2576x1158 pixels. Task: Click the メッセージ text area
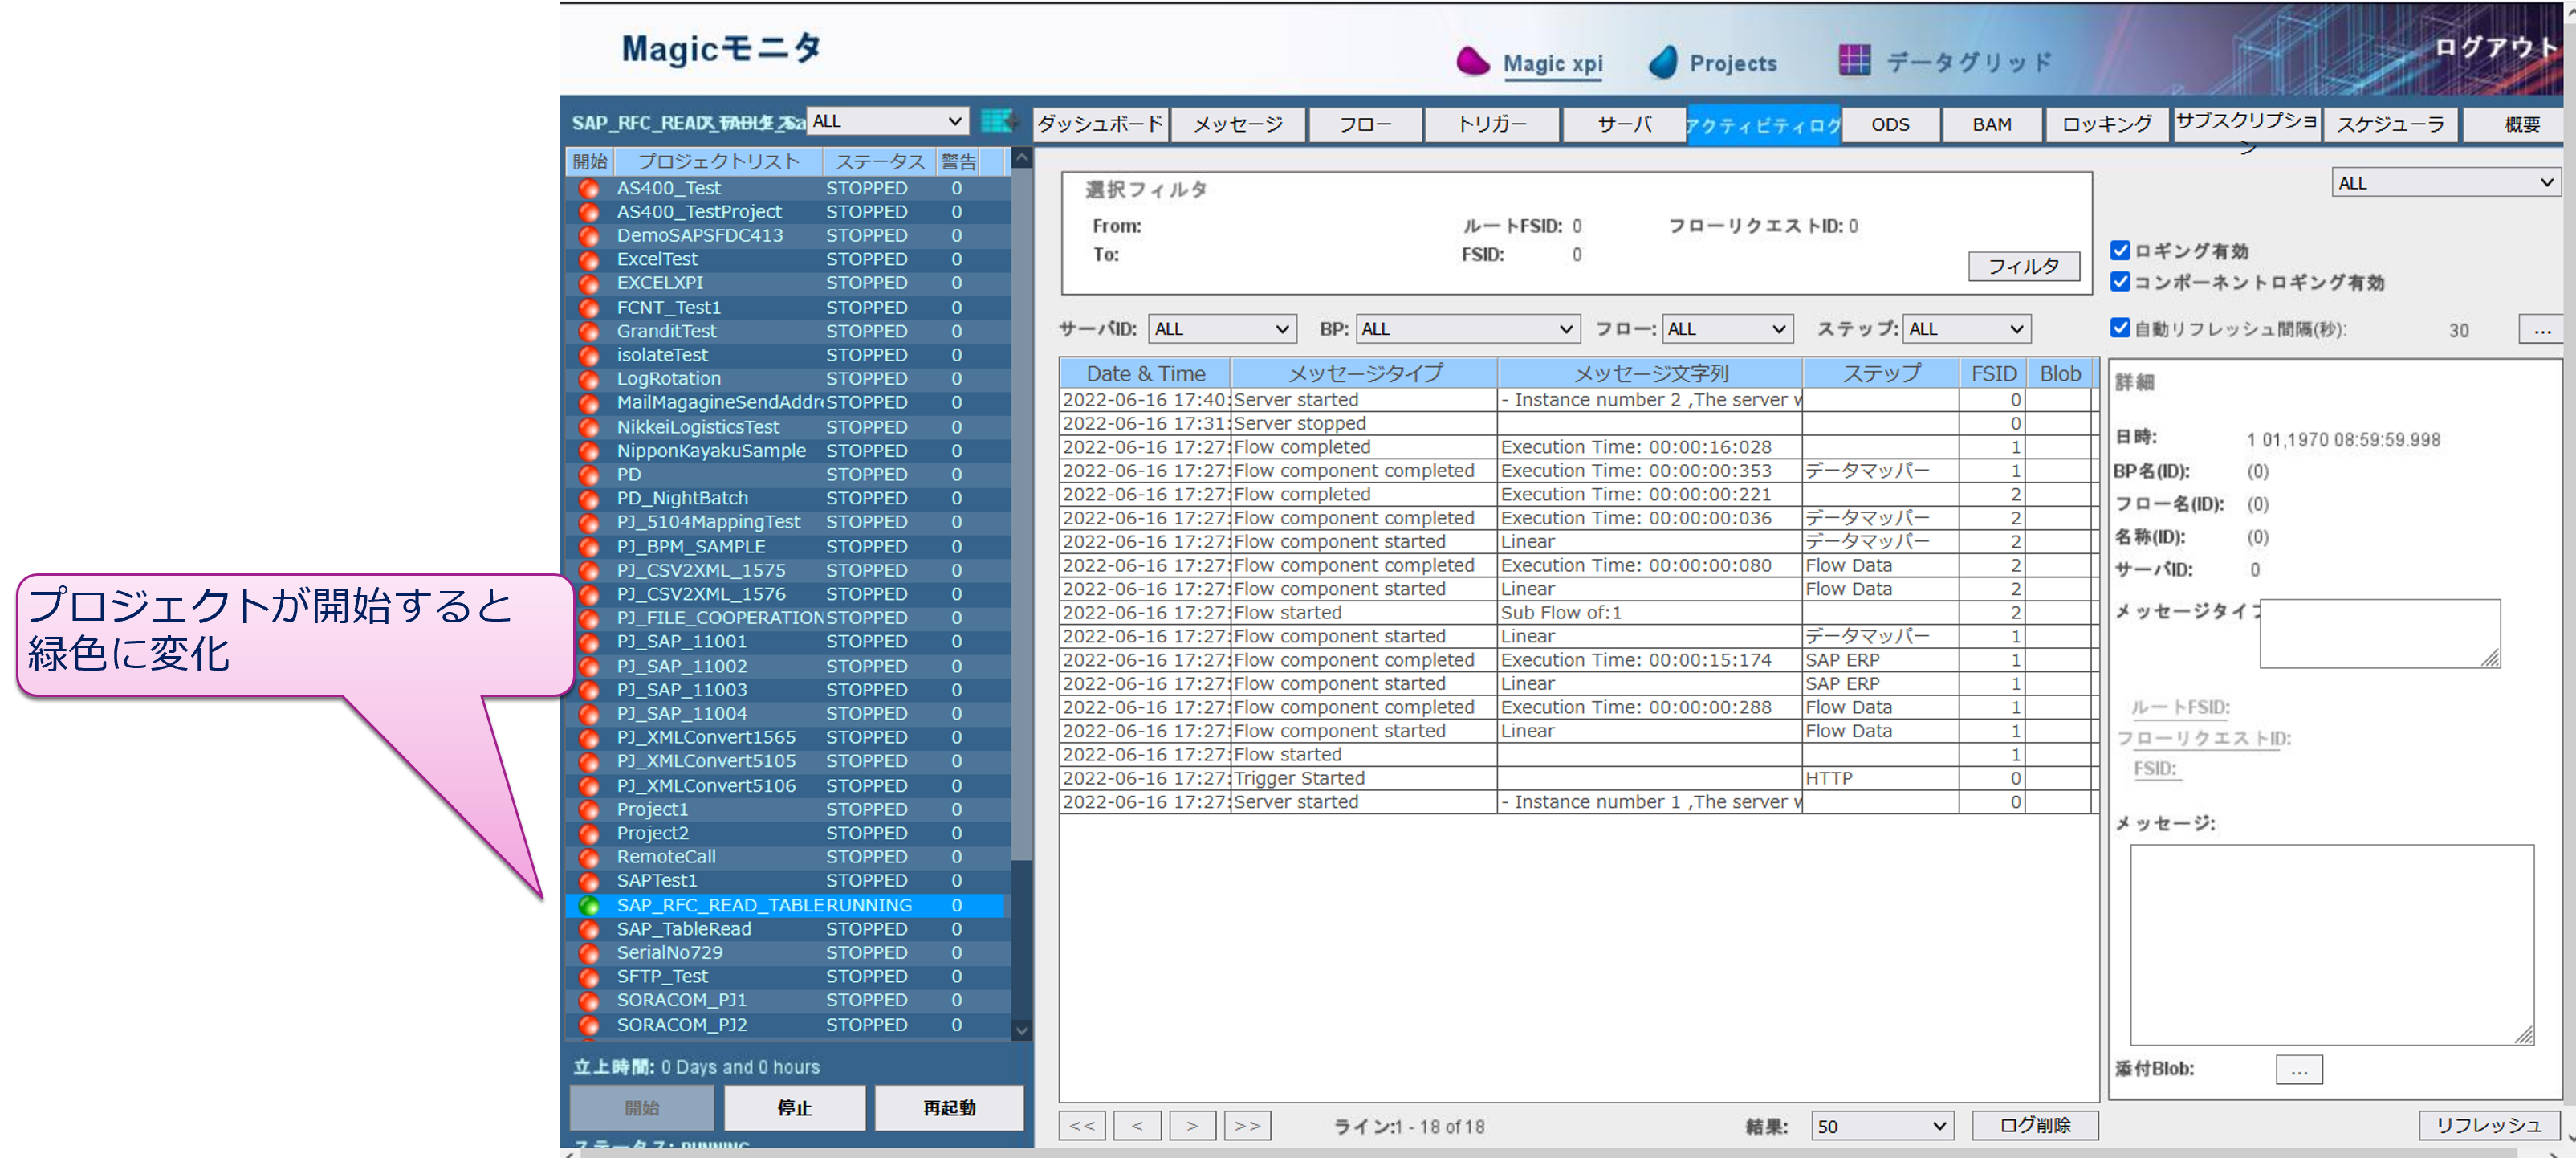(2331, 945)
